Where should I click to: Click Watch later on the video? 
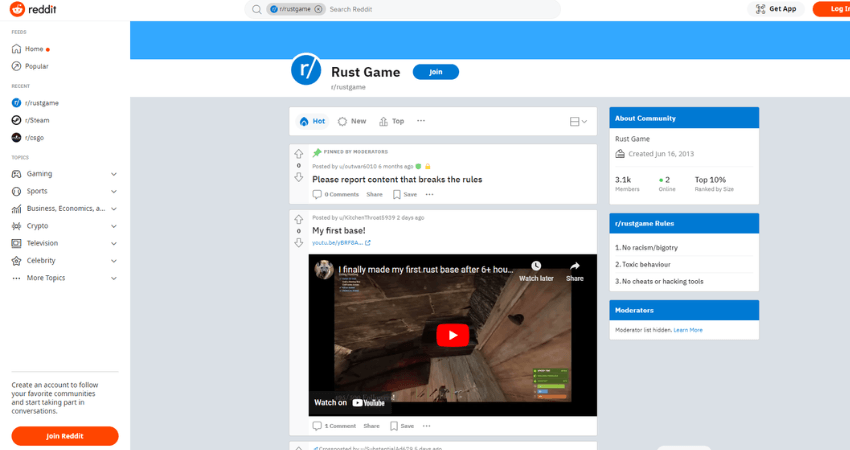click(536, 271)
